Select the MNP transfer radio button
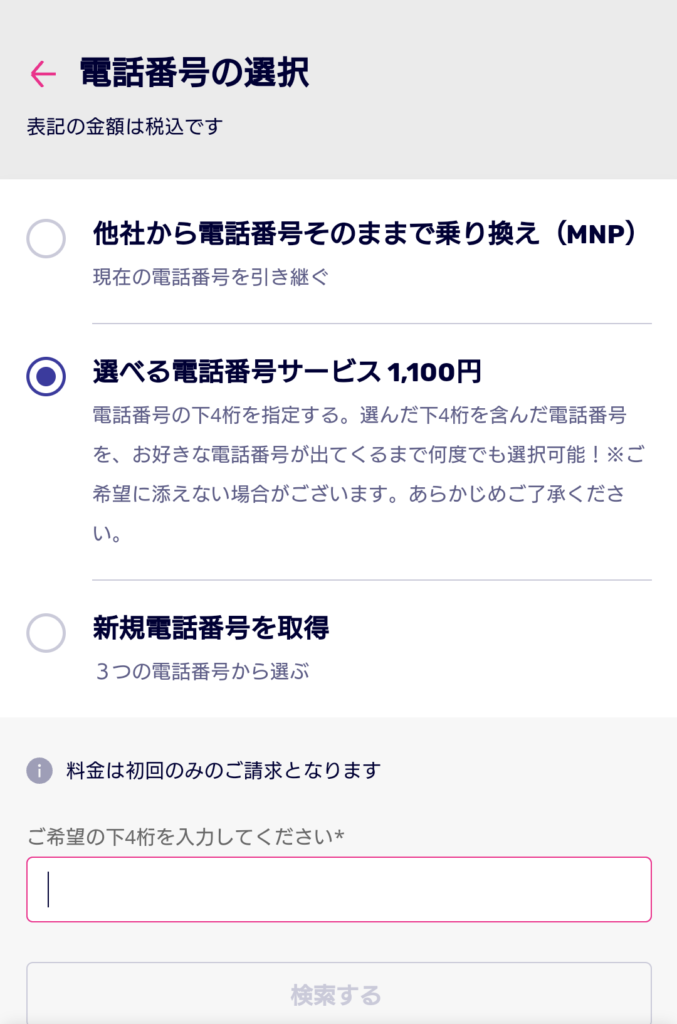This screenshot has height=1024, width=677. (46, 239)
